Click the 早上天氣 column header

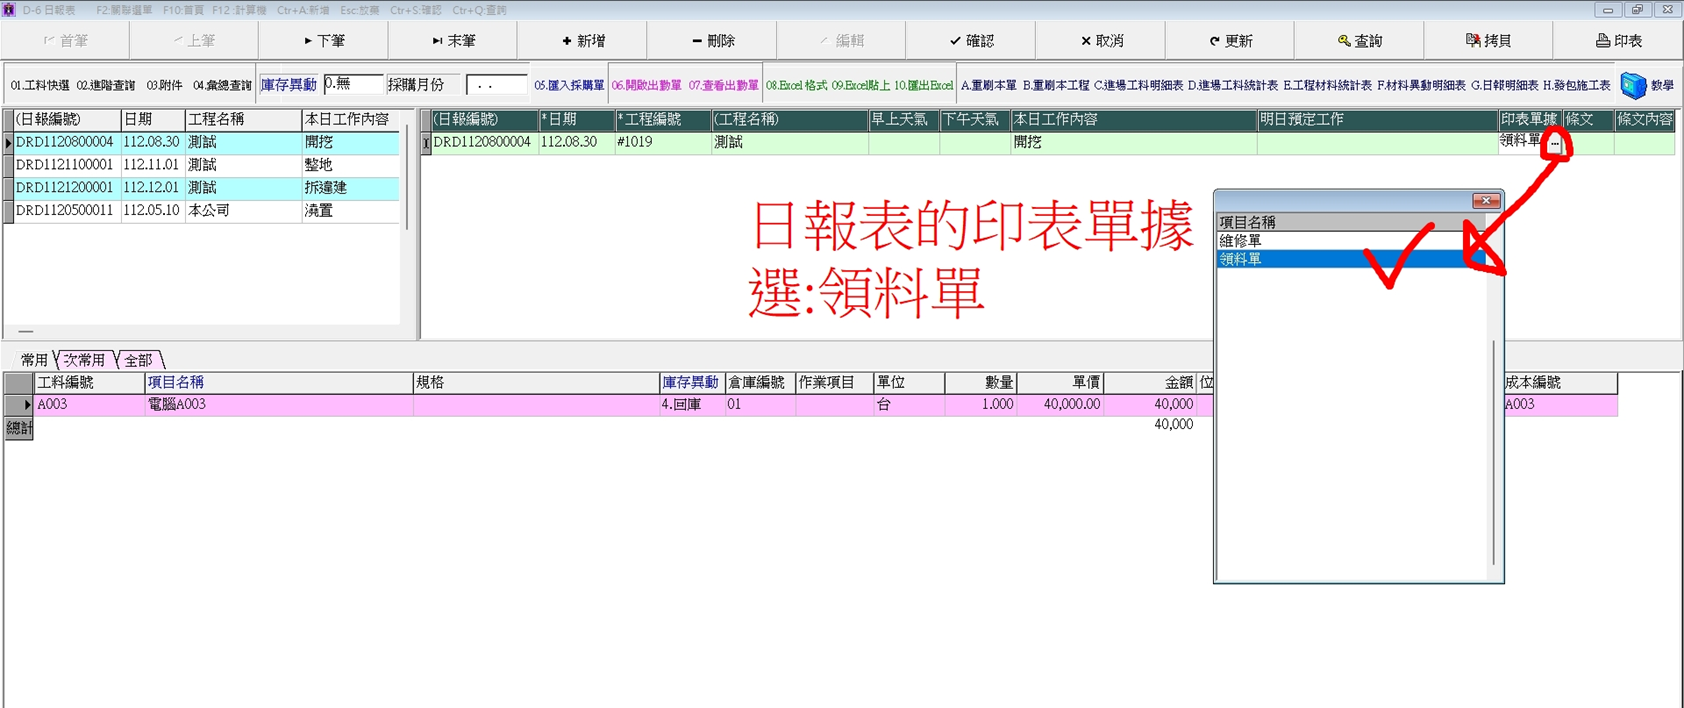click(x=904, y=120)
